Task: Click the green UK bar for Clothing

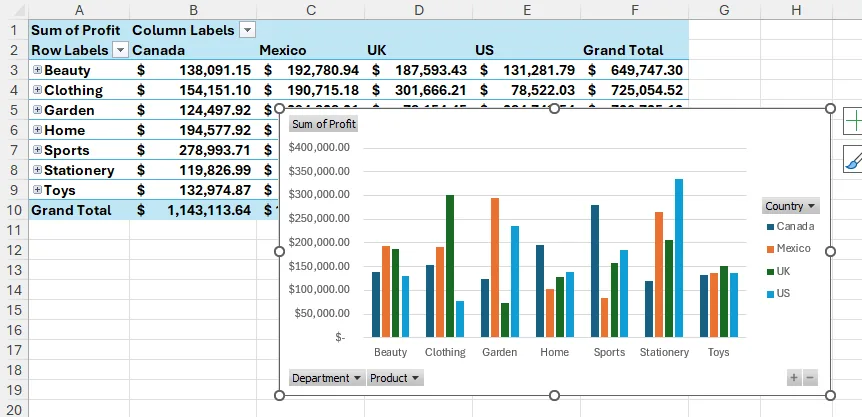Action: tap(450, 266)
